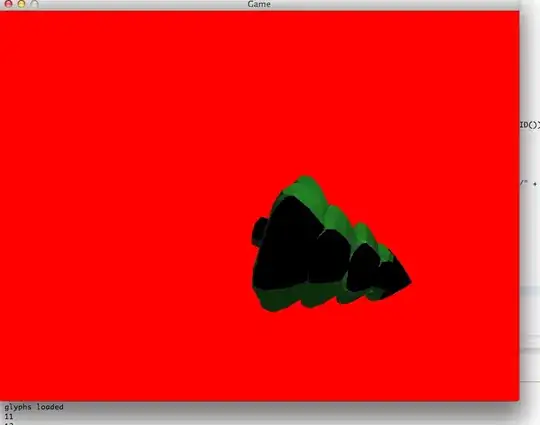Click the Game window title text

(x=259, y=4)
